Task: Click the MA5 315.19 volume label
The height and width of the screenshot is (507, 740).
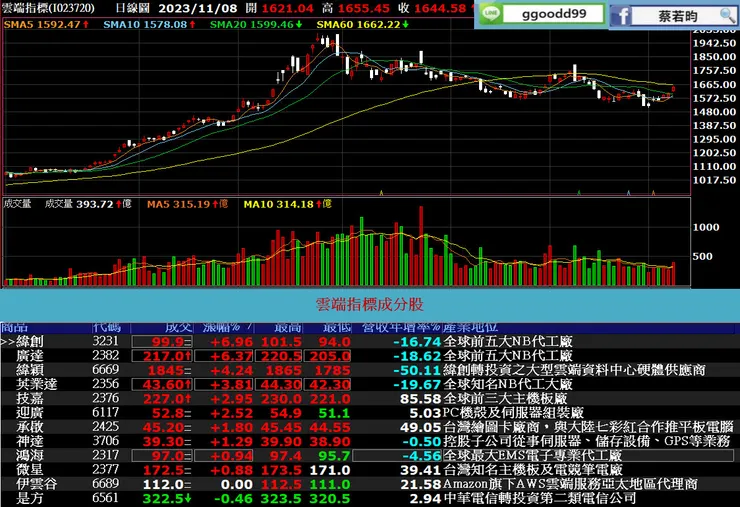Action: pos(187,204)
